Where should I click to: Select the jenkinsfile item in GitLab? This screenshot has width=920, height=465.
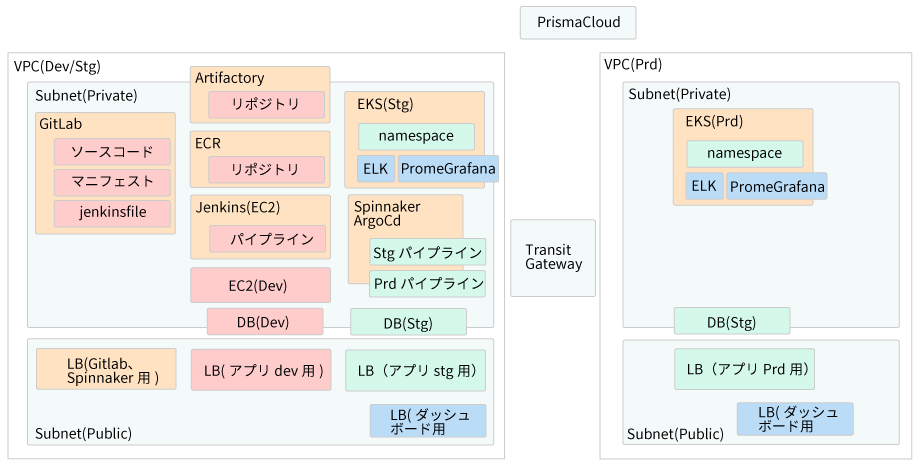click(113, 213)
